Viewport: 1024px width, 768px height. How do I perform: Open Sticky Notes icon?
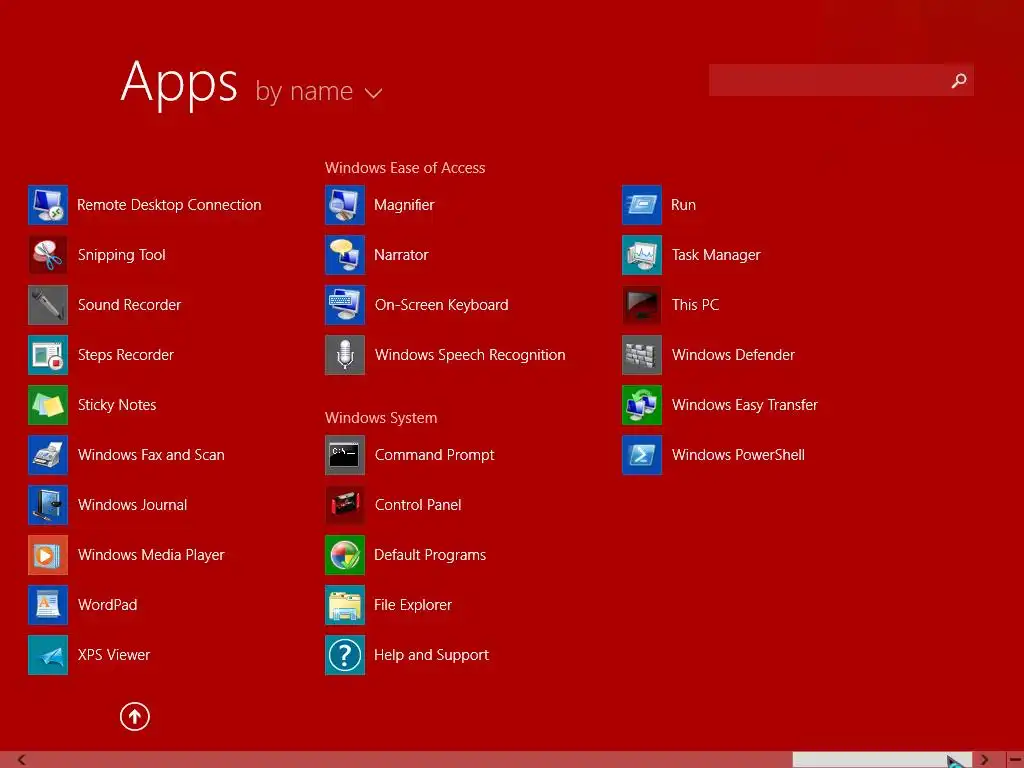pyautogui.click(x=48, y=405)
